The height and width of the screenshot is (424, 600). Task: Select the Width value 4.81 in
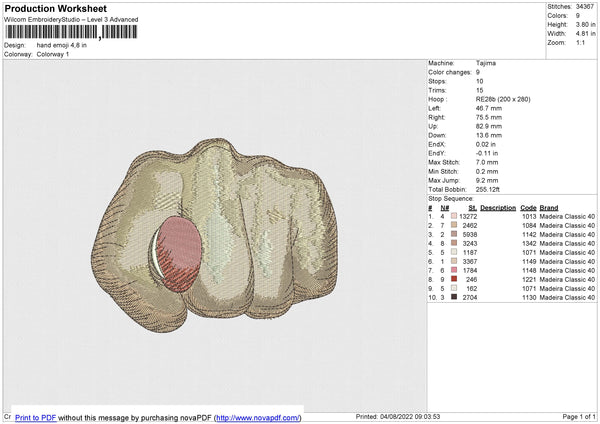click(585, 34)
